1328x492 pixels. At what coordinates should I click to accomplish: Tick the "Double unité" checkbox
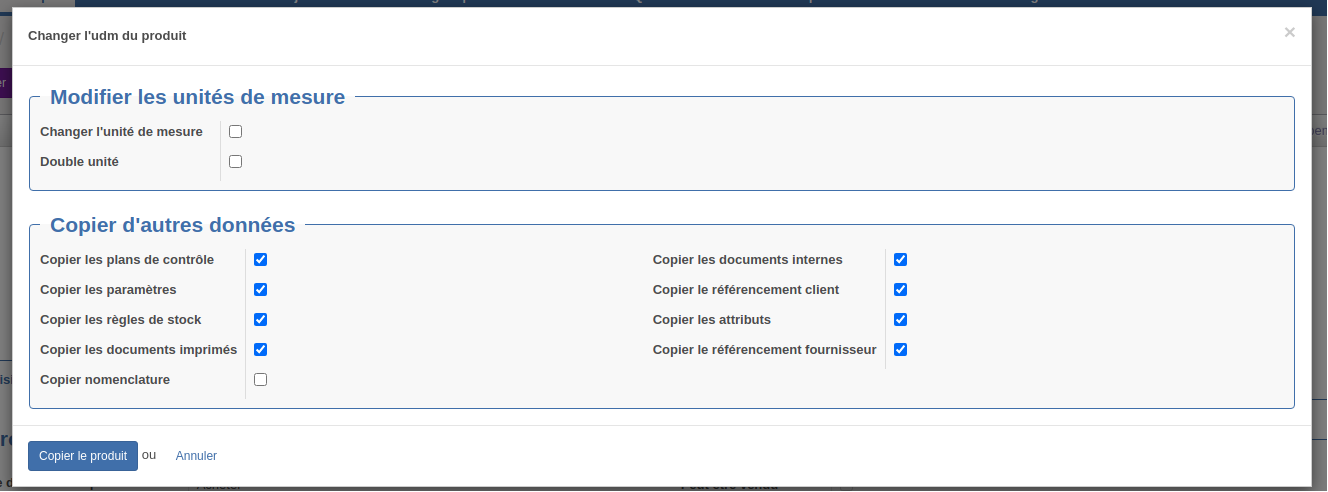pos(235,161)
